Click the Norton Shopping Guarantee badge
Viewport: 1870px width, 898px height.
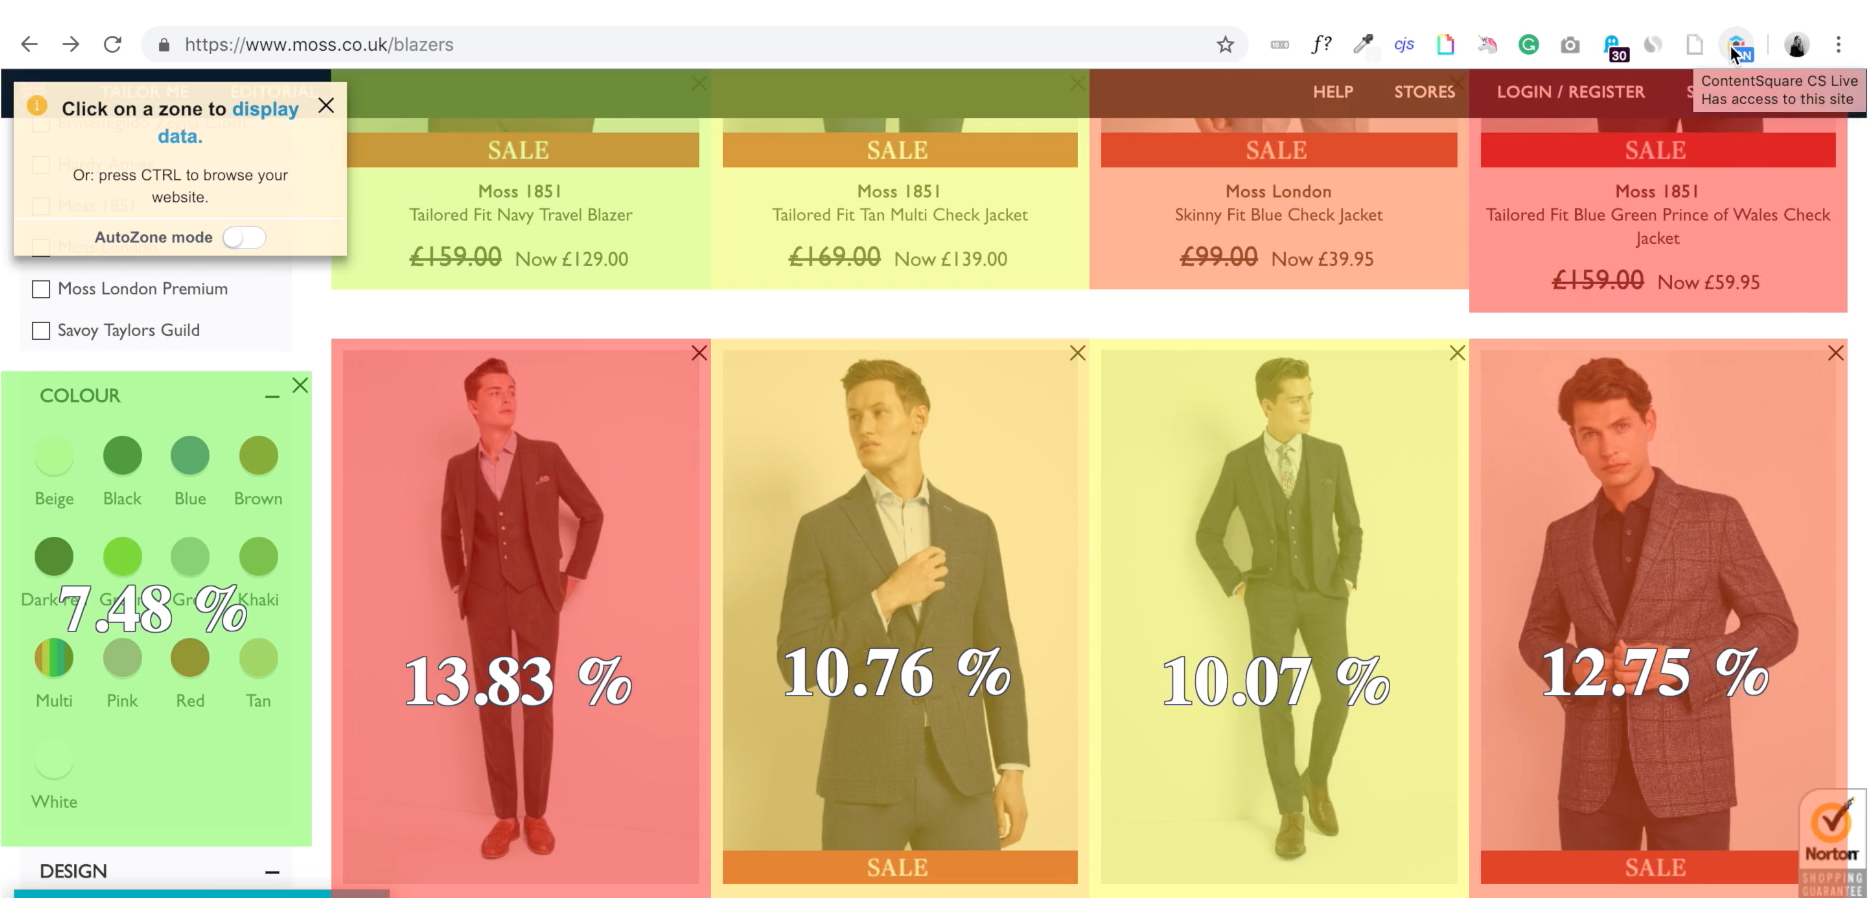[1832, 843]
